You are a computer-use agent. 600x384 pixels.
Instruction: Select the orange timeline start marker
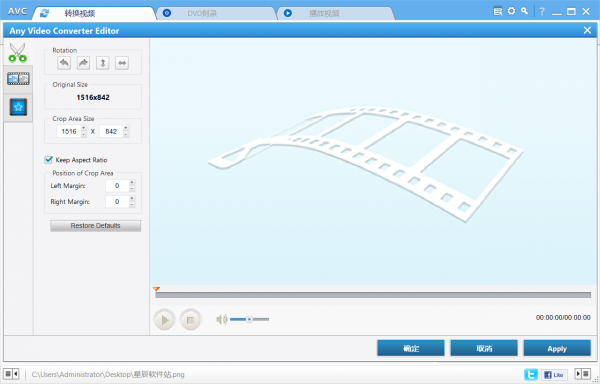[156, 289]
